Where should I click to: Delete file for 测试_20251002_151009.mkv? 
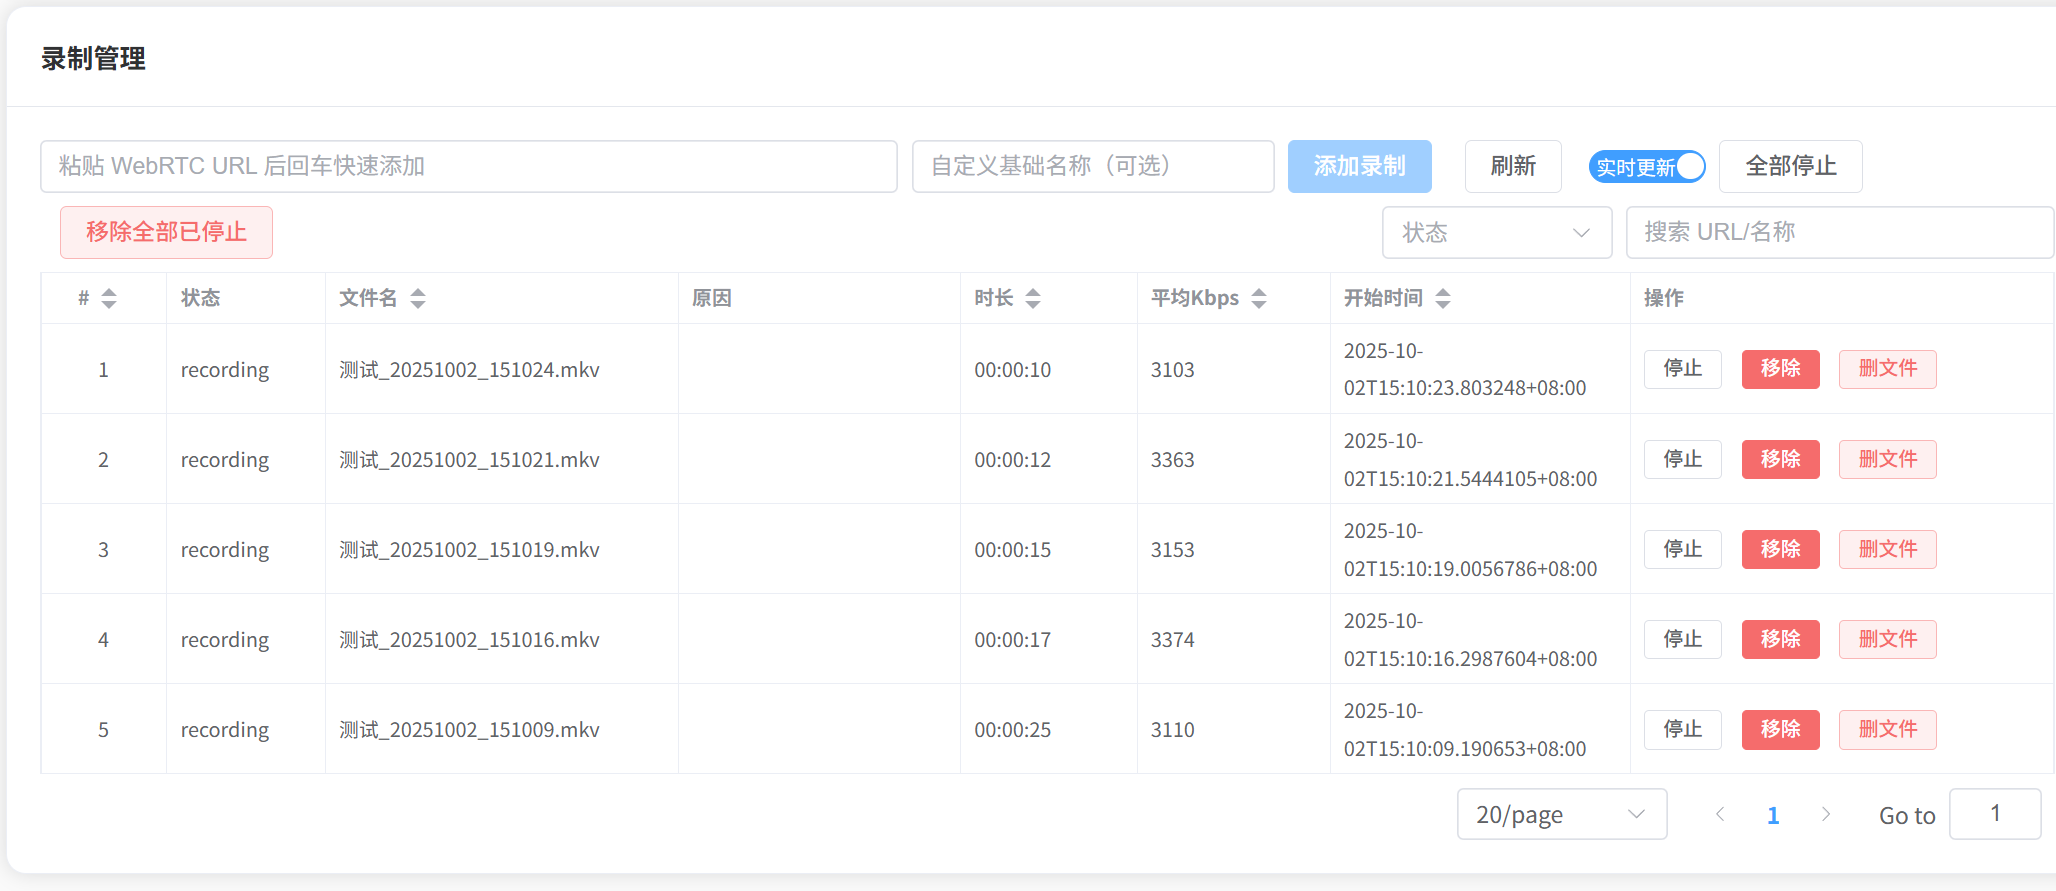[1887, 729]
